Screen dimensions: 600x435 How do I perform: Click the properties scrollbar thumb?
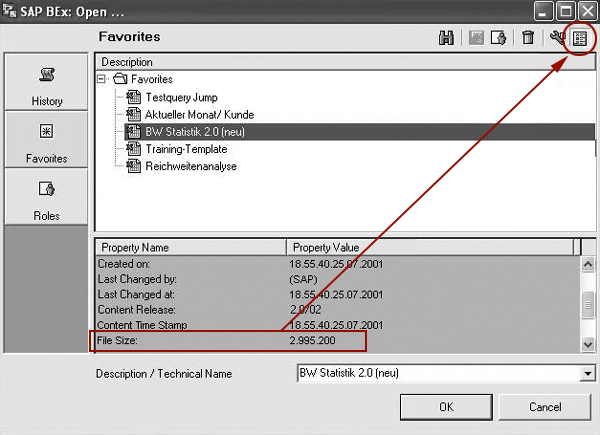[x=588, y=305]
